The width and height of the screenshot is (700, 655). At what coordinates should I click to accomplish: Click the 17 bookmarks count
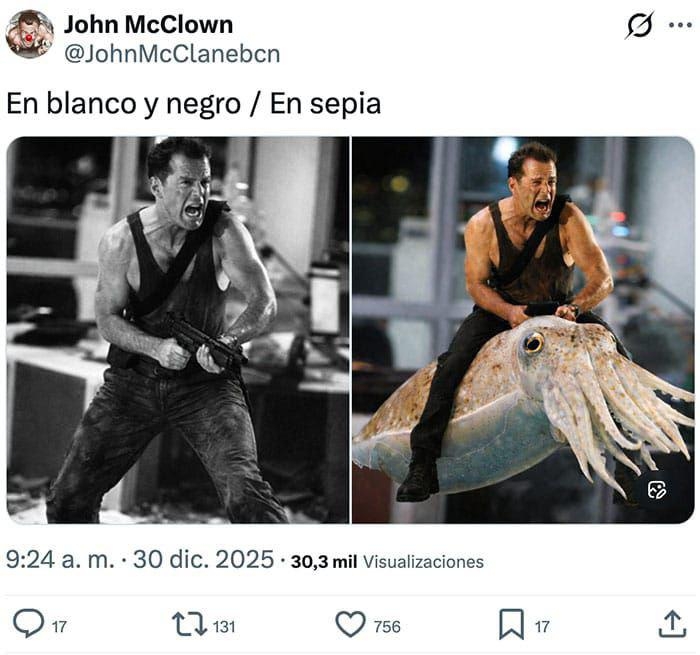pos(542,626)
